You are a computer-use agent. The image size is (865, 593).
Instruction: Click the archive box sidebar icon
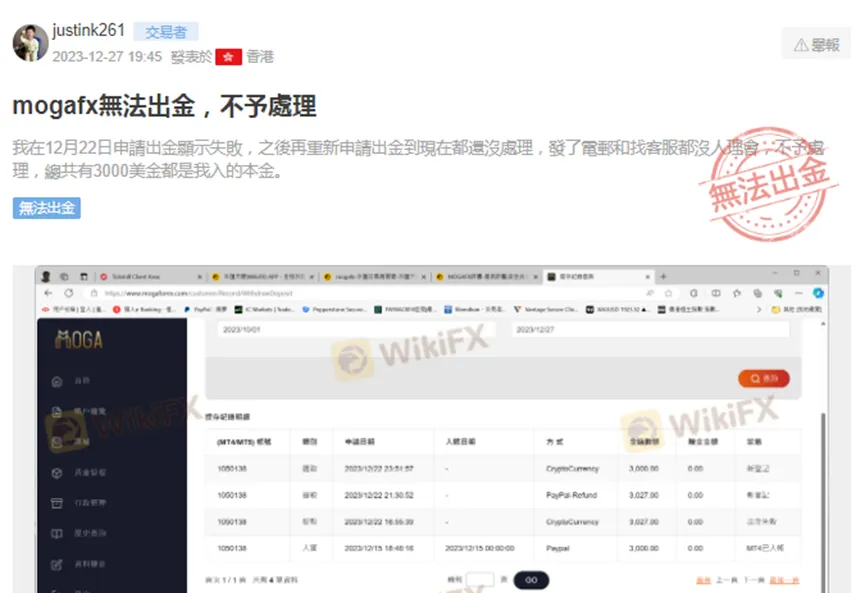[x=57, y=503]
